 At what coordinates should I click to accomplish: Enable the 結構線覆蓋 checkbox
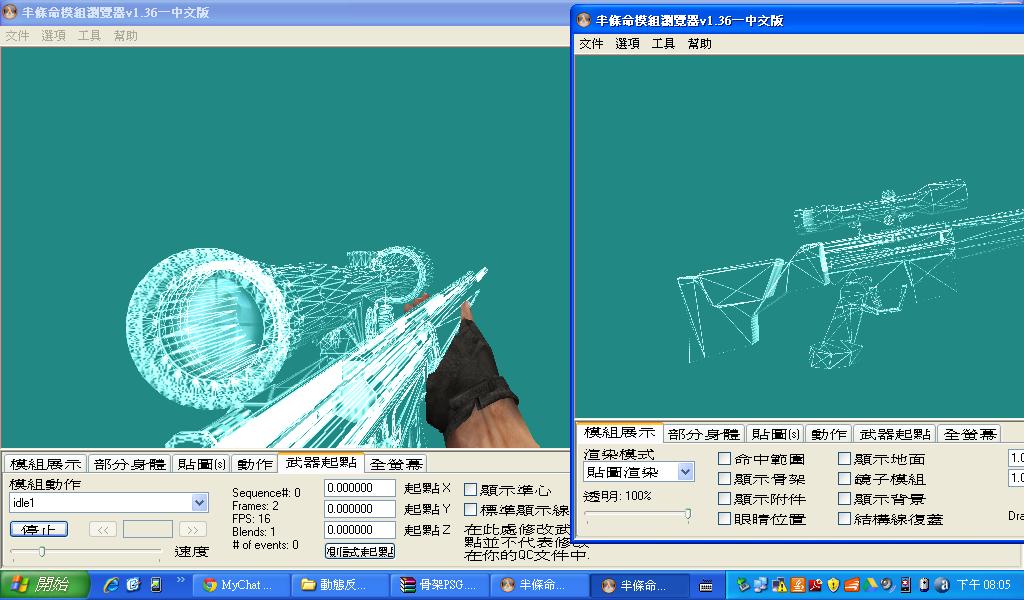(x=844, y=519)
